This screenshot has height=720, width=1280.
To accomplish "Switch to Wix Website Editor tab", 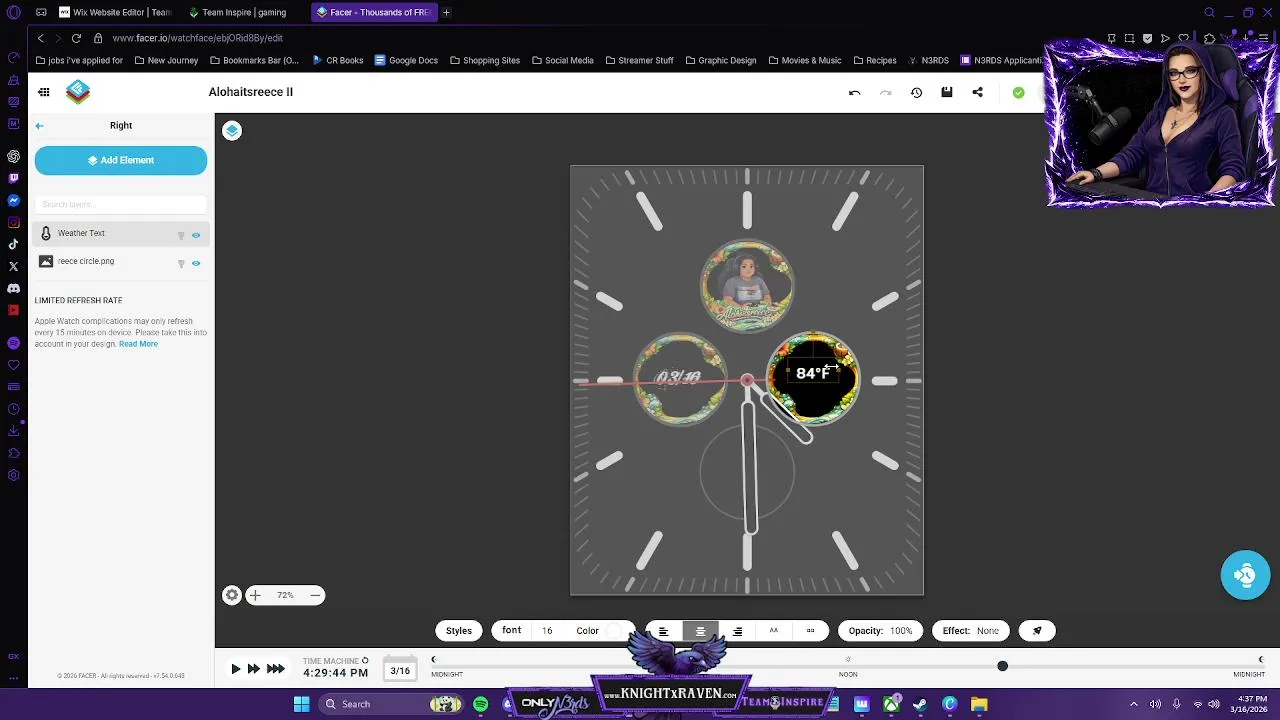I will point(115,12).
